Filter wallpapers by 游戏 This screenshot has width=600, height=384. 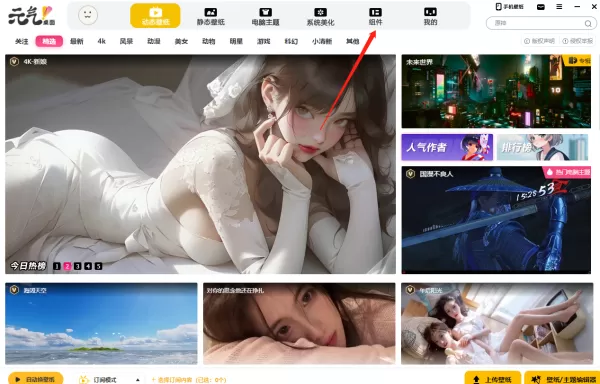[264, 41]
